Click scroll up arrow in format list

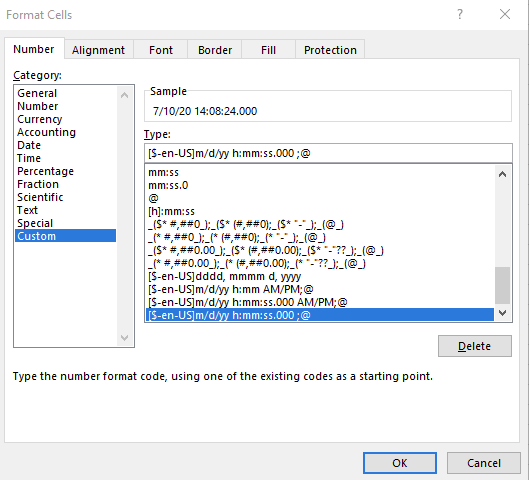click(502, 174)
